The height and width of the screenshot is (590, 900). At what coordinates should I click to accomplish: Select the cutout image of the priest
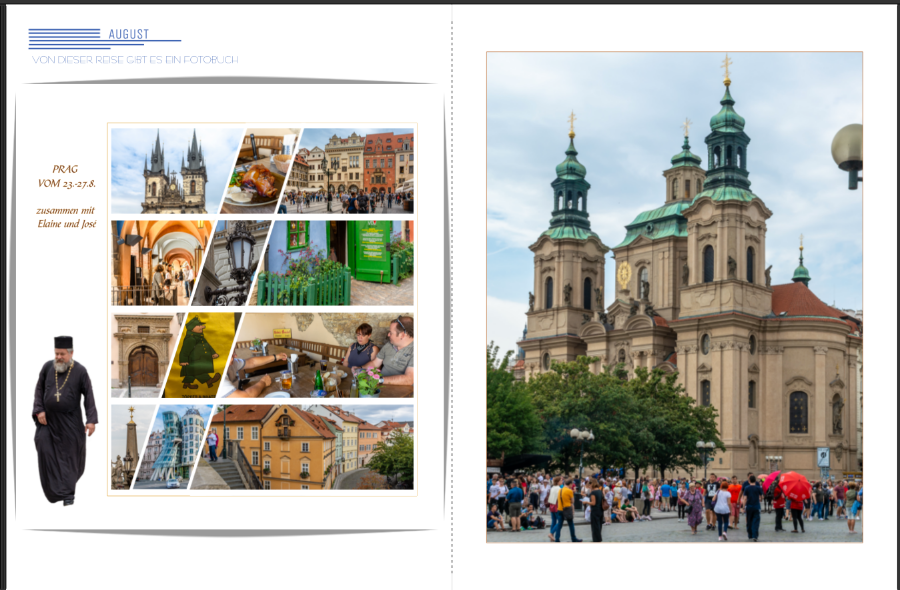64,420
